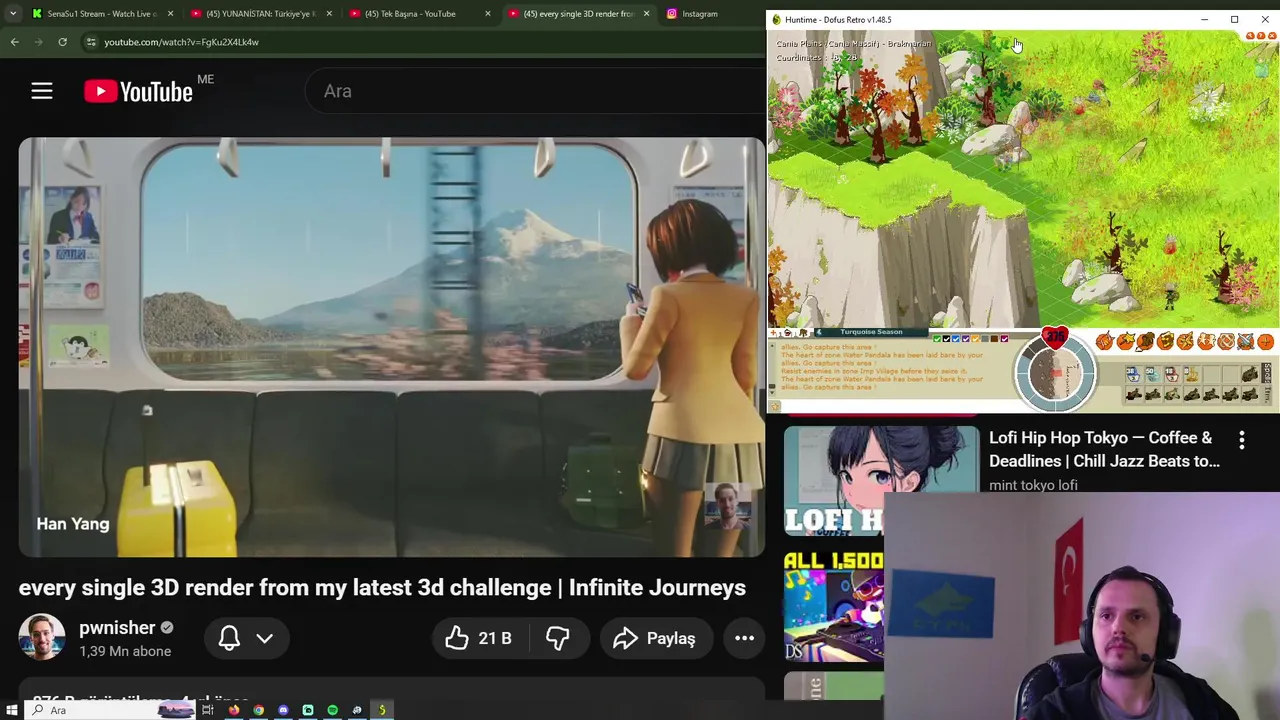
Task: Open the mint tokyo lofi channel link
Action: pos(1033,485)
